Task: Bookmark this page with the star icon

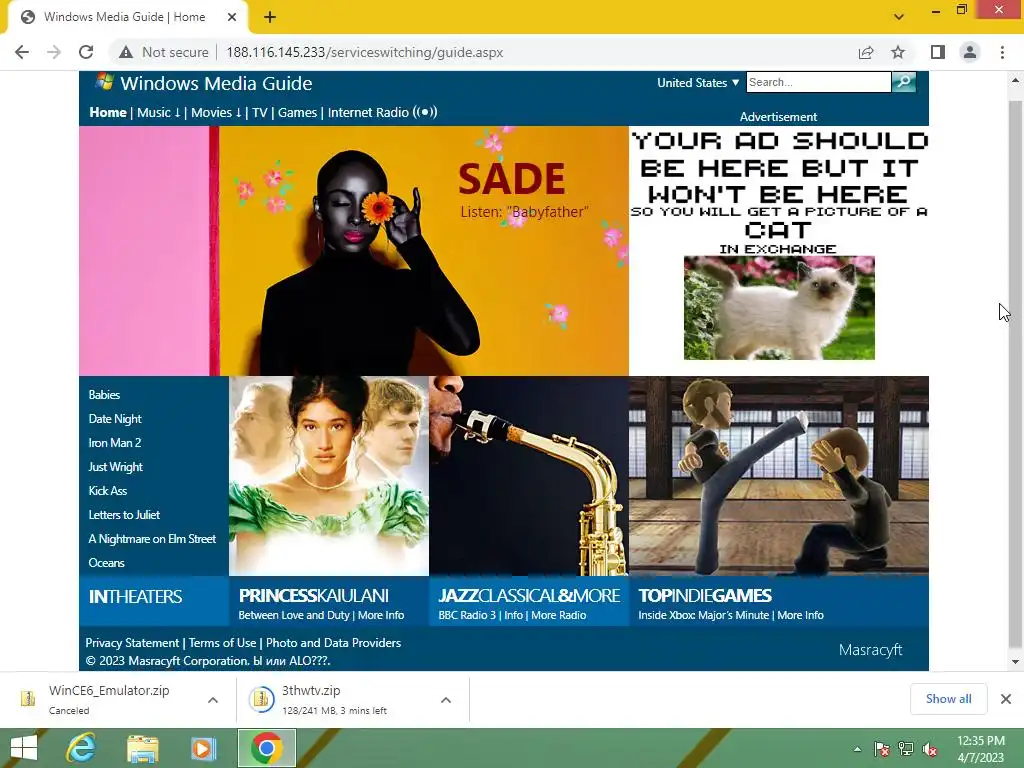Action: point(898,52)
